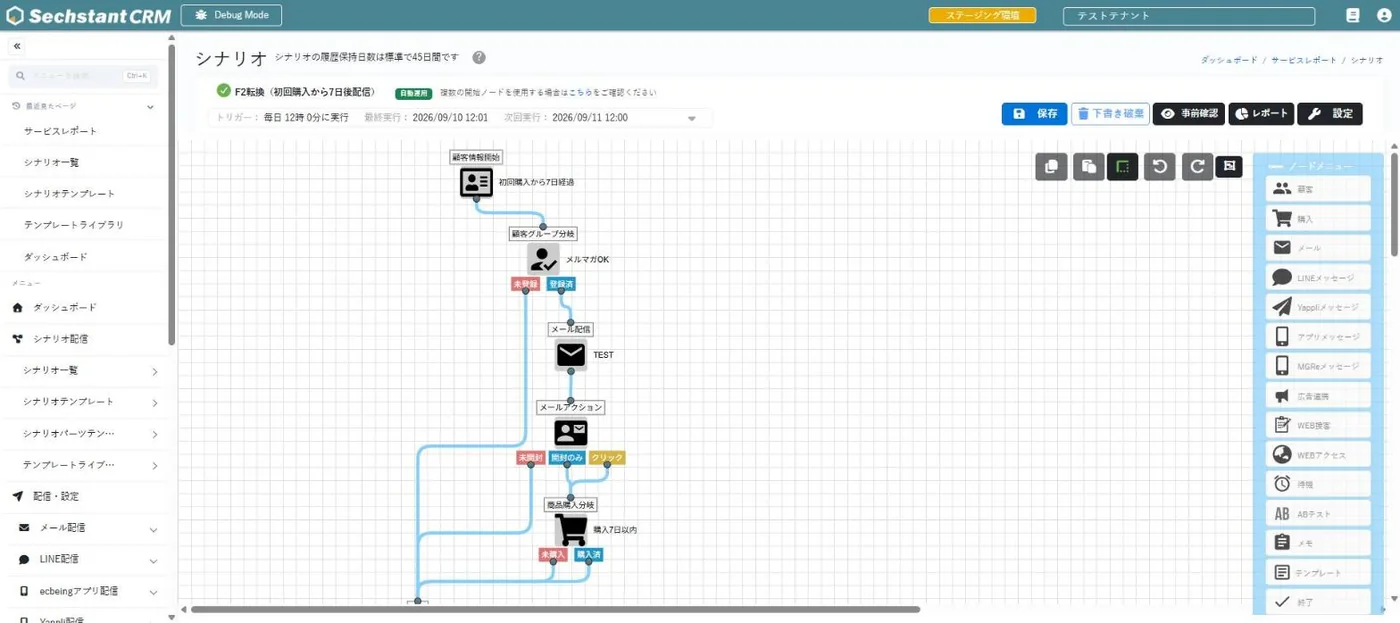
Task: Click the 保存 save button
Action: tap(1034, 114)
